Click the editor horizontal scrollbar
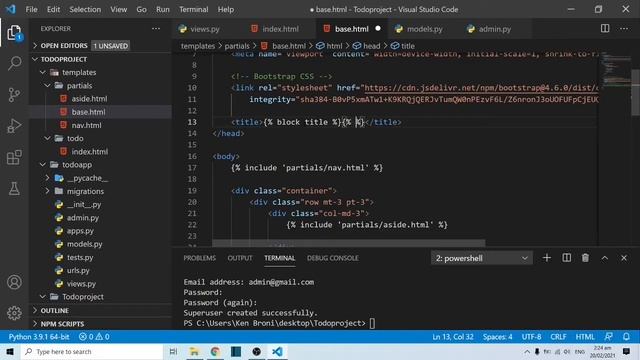The image size is (640, 360). point(349,243)
